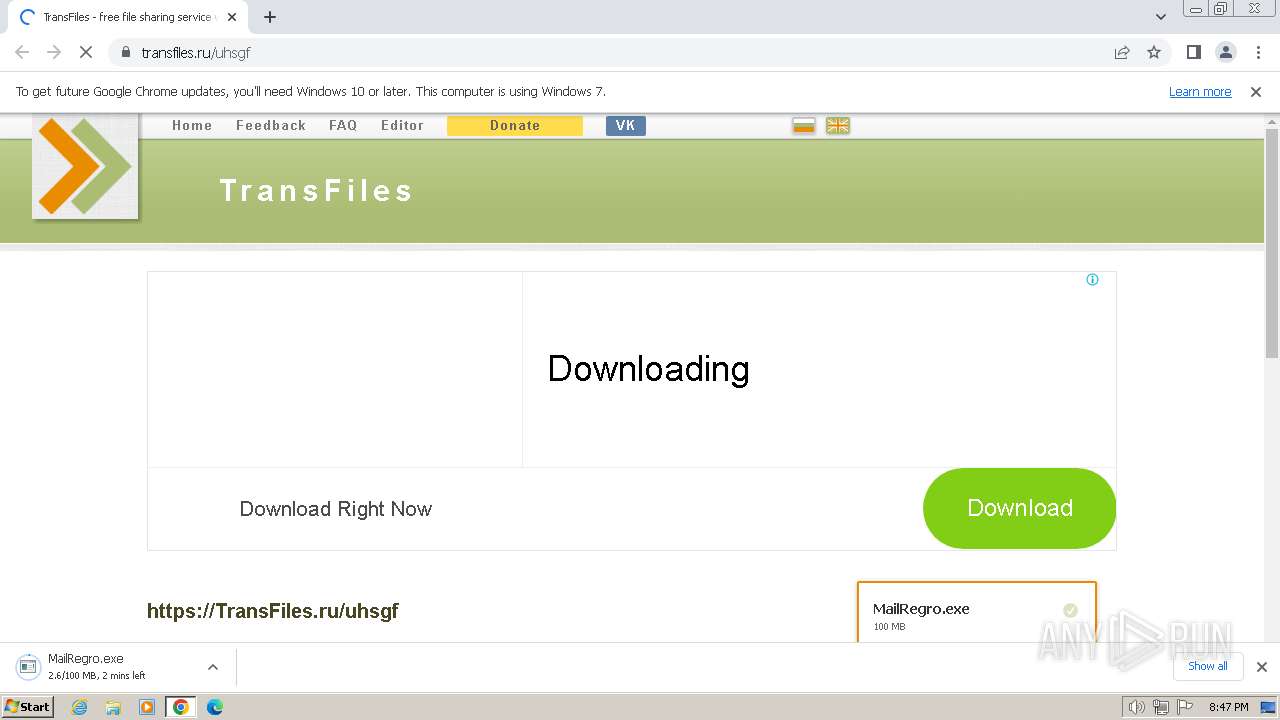This screenshot has width=1280, height=720.
Task: Bookmark this tab with the star
Action: click(1154, 52)
